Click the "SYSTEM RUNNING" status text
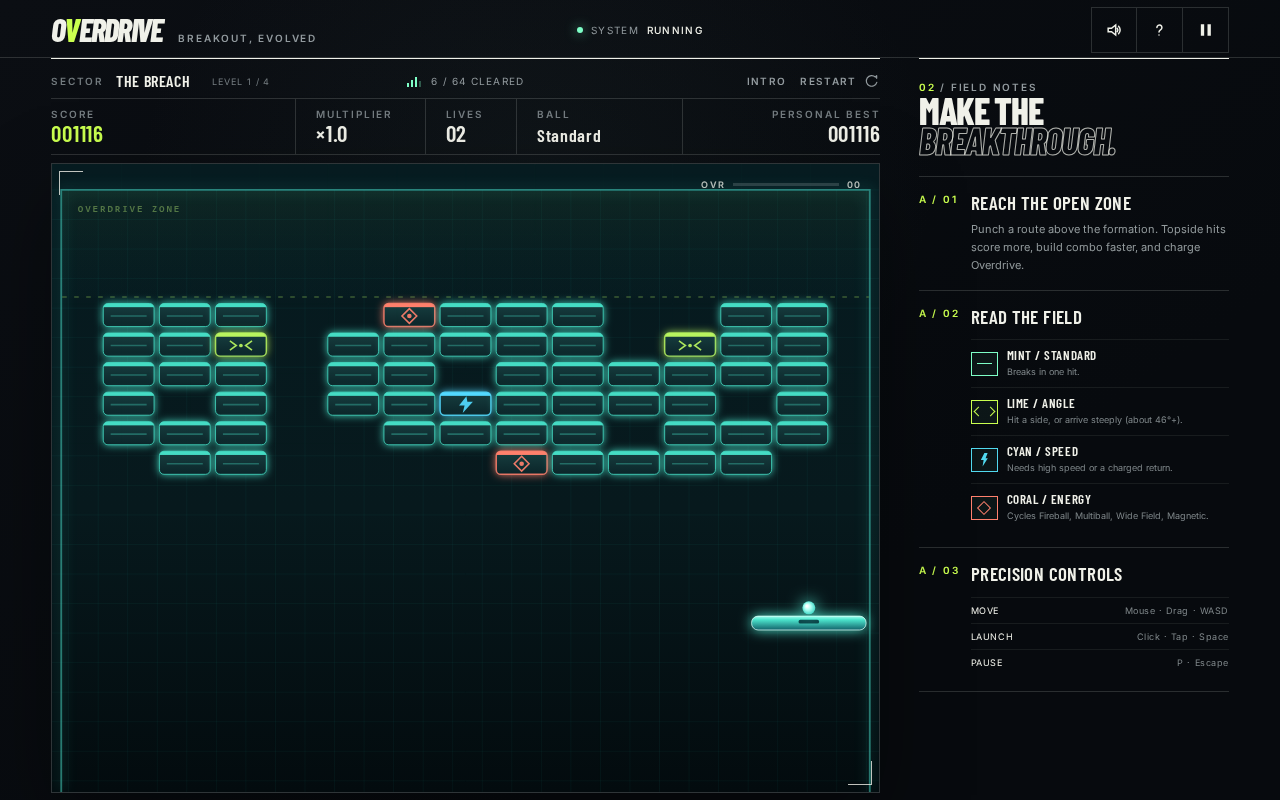This screenshot has height=800, width=1280. coord(647,30)
